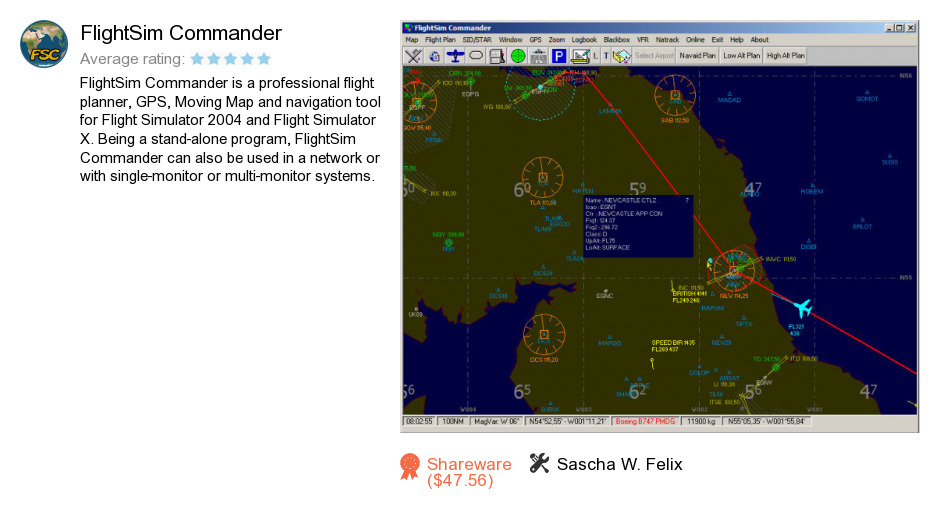
Task: Maximize the FlightSim Commander window
Action: (899, 28)
